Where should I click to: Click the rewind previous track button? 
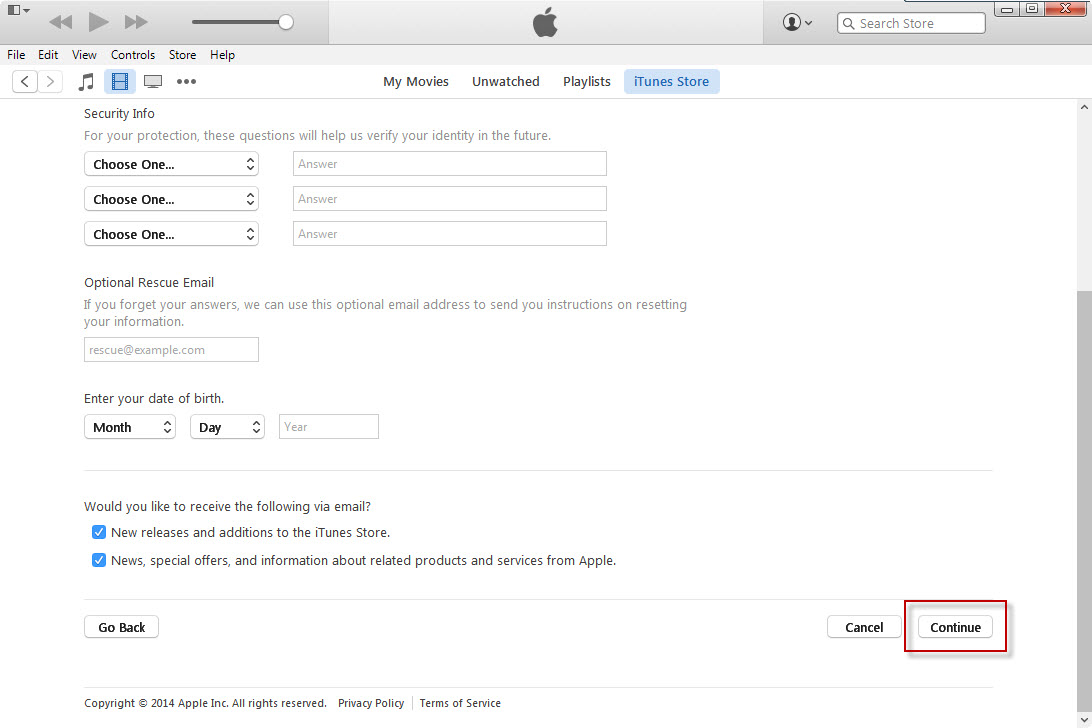click(61, 22)
